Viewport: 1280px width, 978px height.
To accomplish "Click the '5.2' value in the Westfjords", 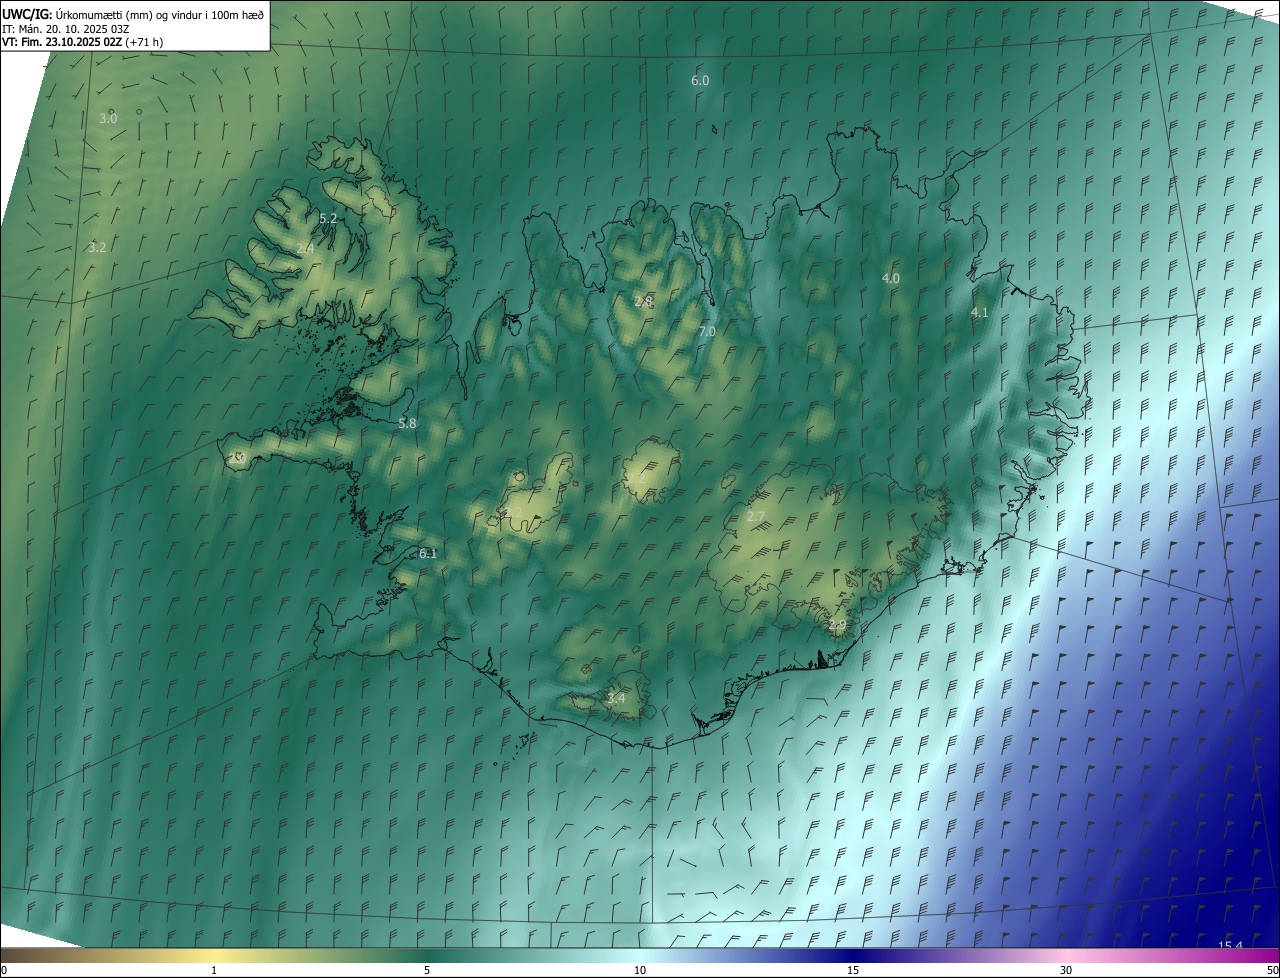I will point(328,218).
